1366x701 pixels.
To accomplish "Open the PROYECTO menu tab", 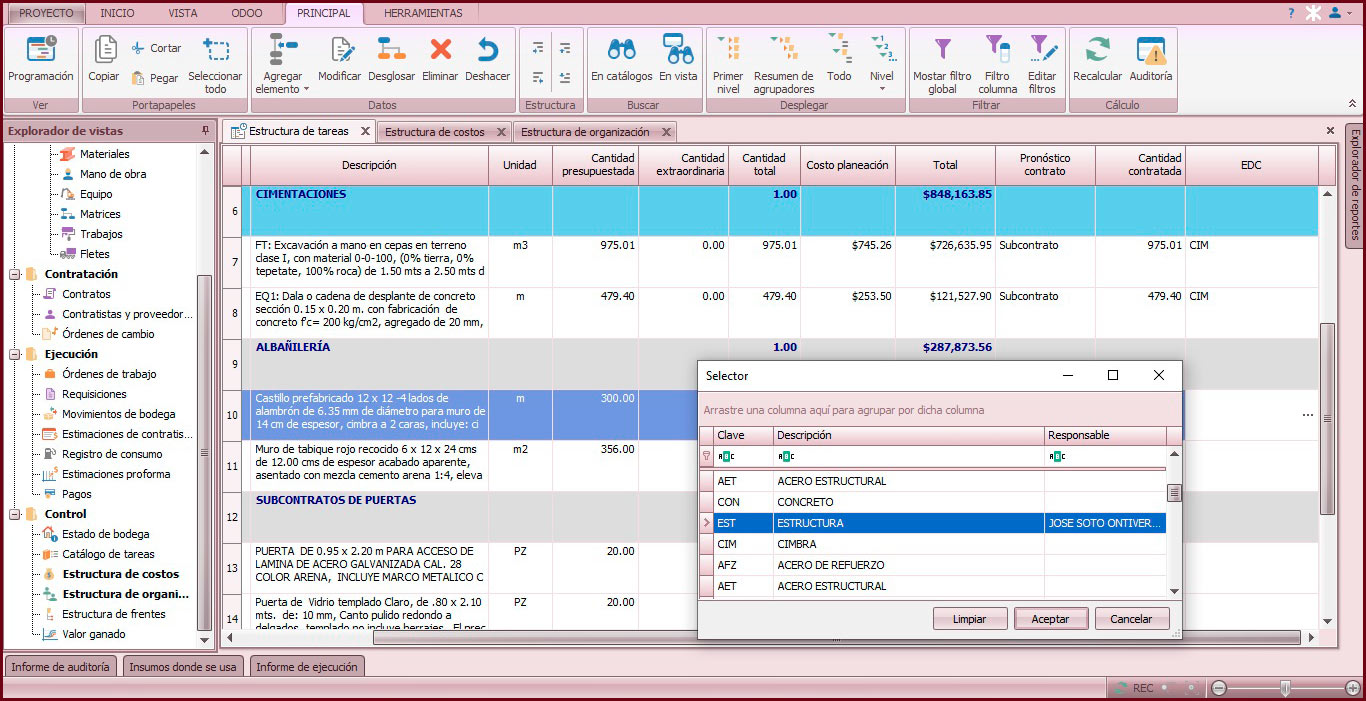I will (x=47, y=13).
